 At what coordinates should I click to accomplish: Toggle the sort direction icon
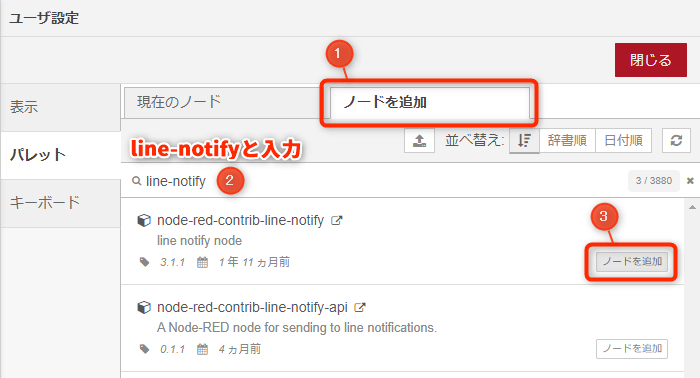pyautogui.click(x=525, y=141)
